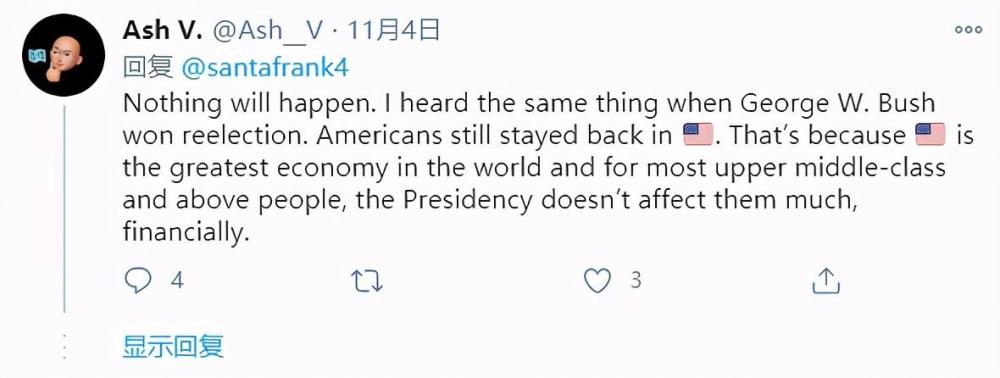Open the more options ellipsis menu

click(x=968, y=29)
